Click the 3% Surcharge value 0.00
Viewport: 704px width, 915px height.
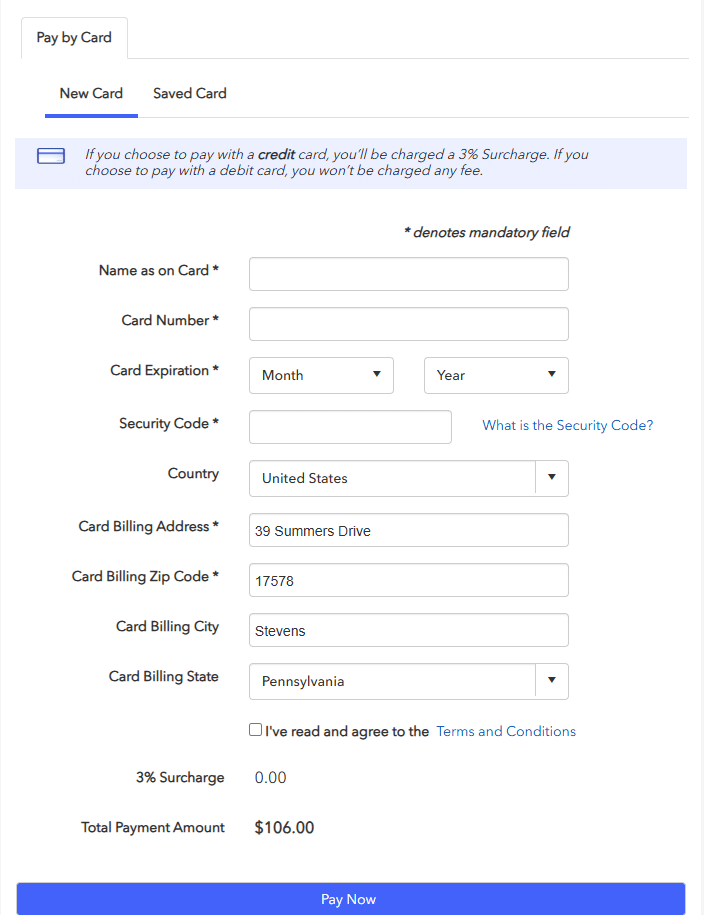[x=270, y=778]
